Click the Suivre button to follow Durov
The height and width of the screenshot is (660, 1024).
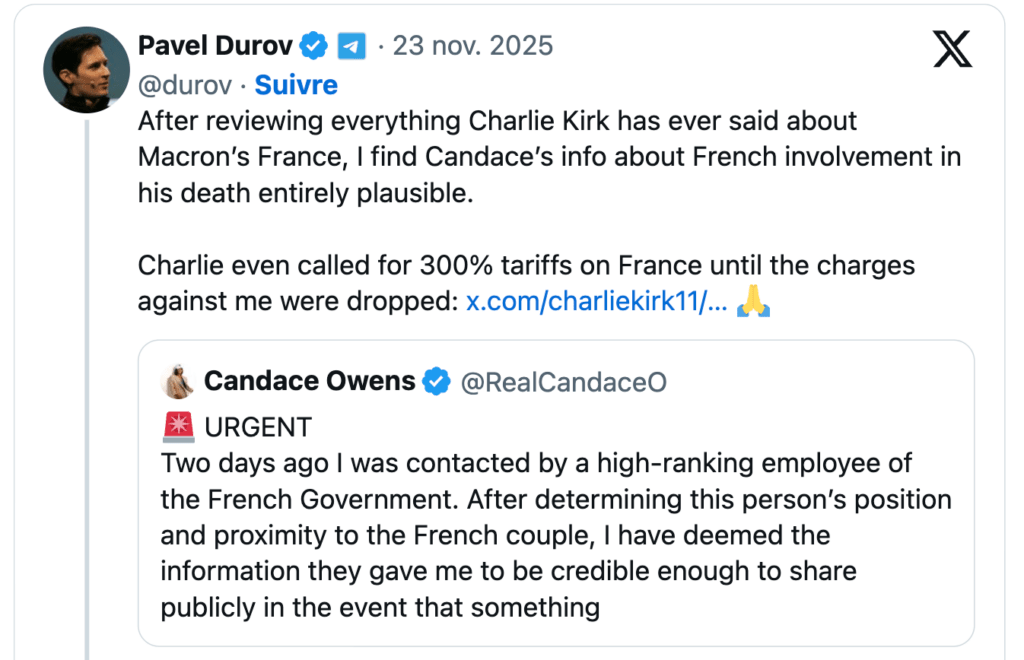[x=296, y=85]
